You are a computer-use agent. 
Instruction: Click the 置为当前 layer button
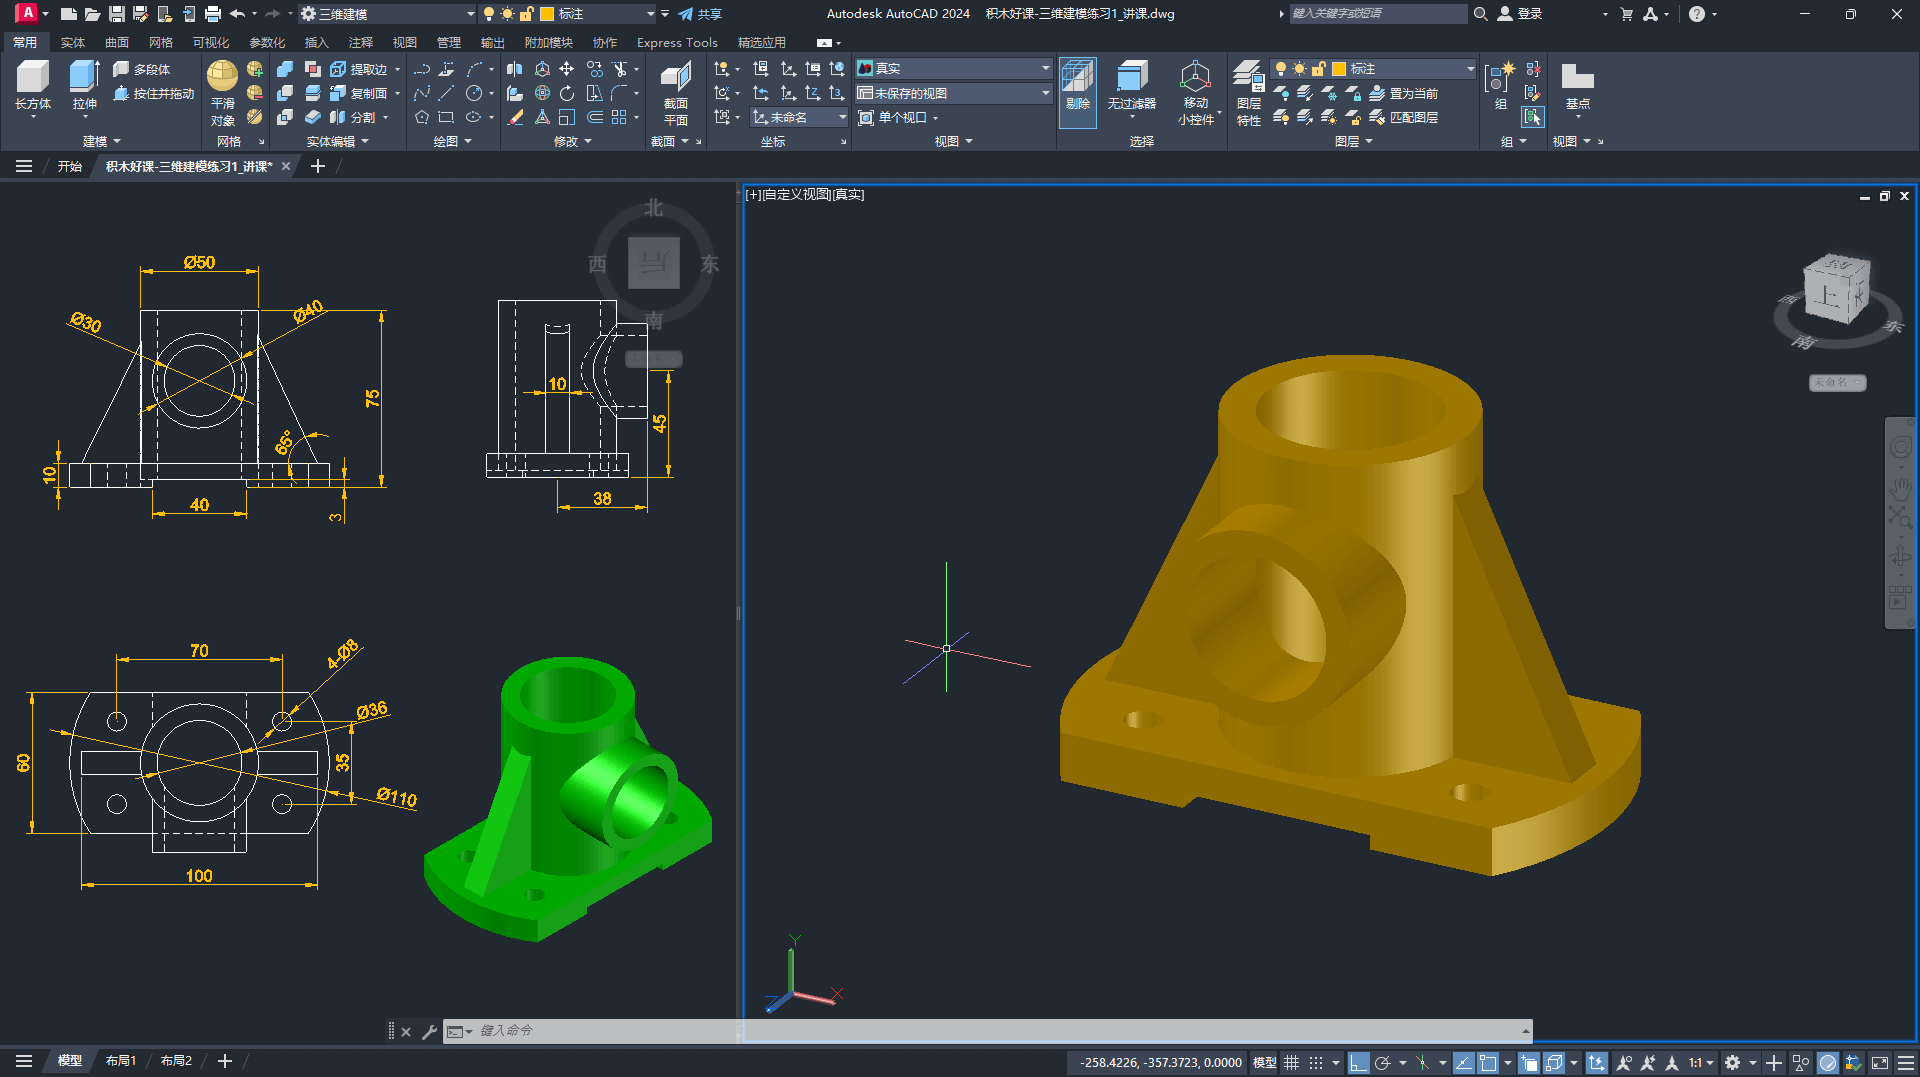click(x=1405, y=93)
